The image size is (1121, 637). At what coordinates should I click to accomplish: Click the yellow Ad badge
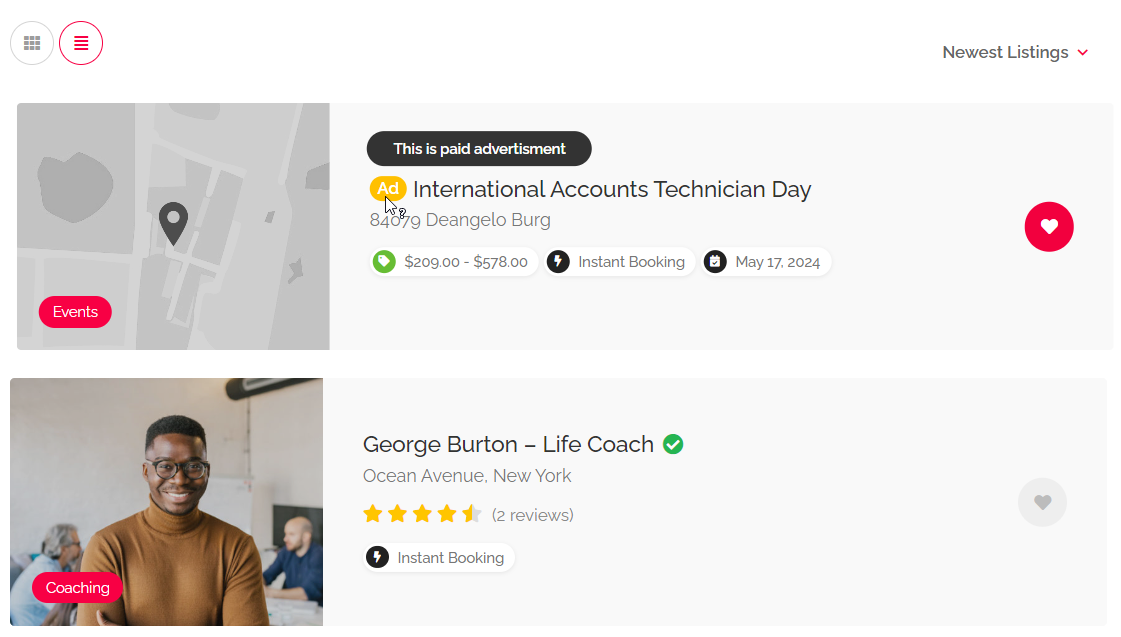click(x=388, y=189)
